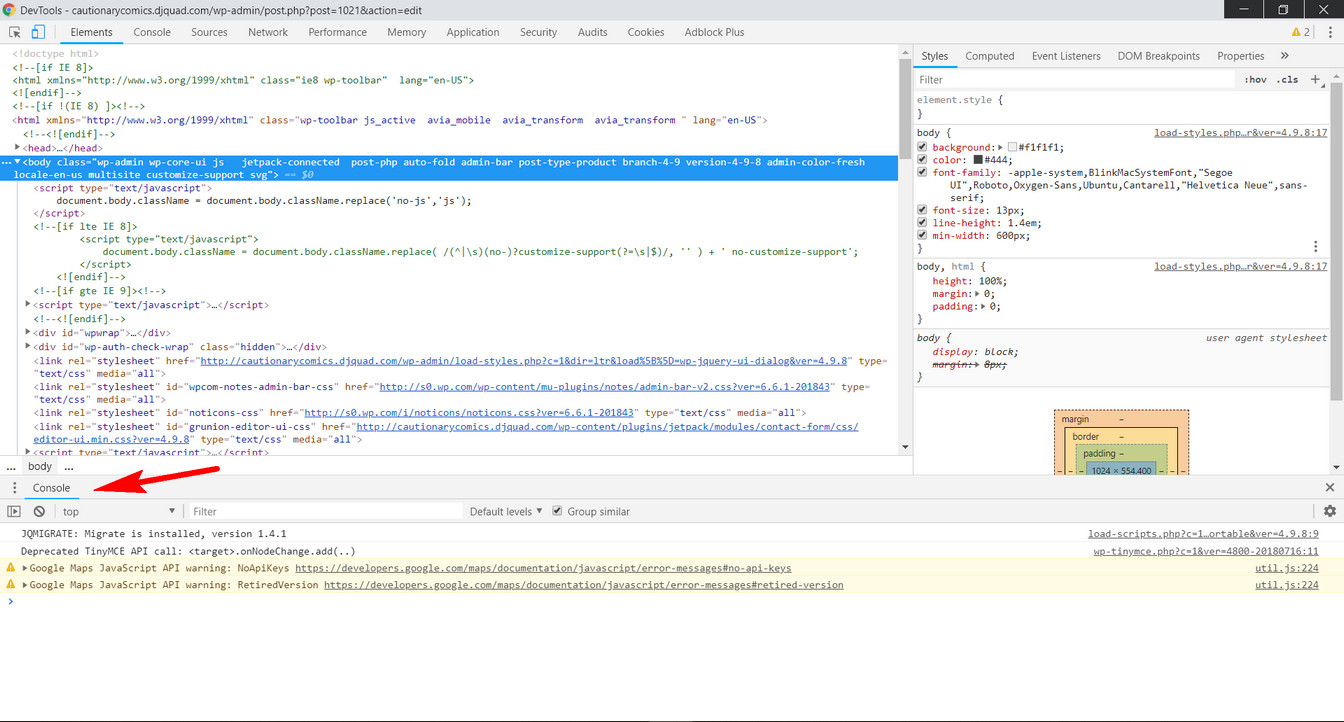Open the Adblock Plus tab

[715, 32]
